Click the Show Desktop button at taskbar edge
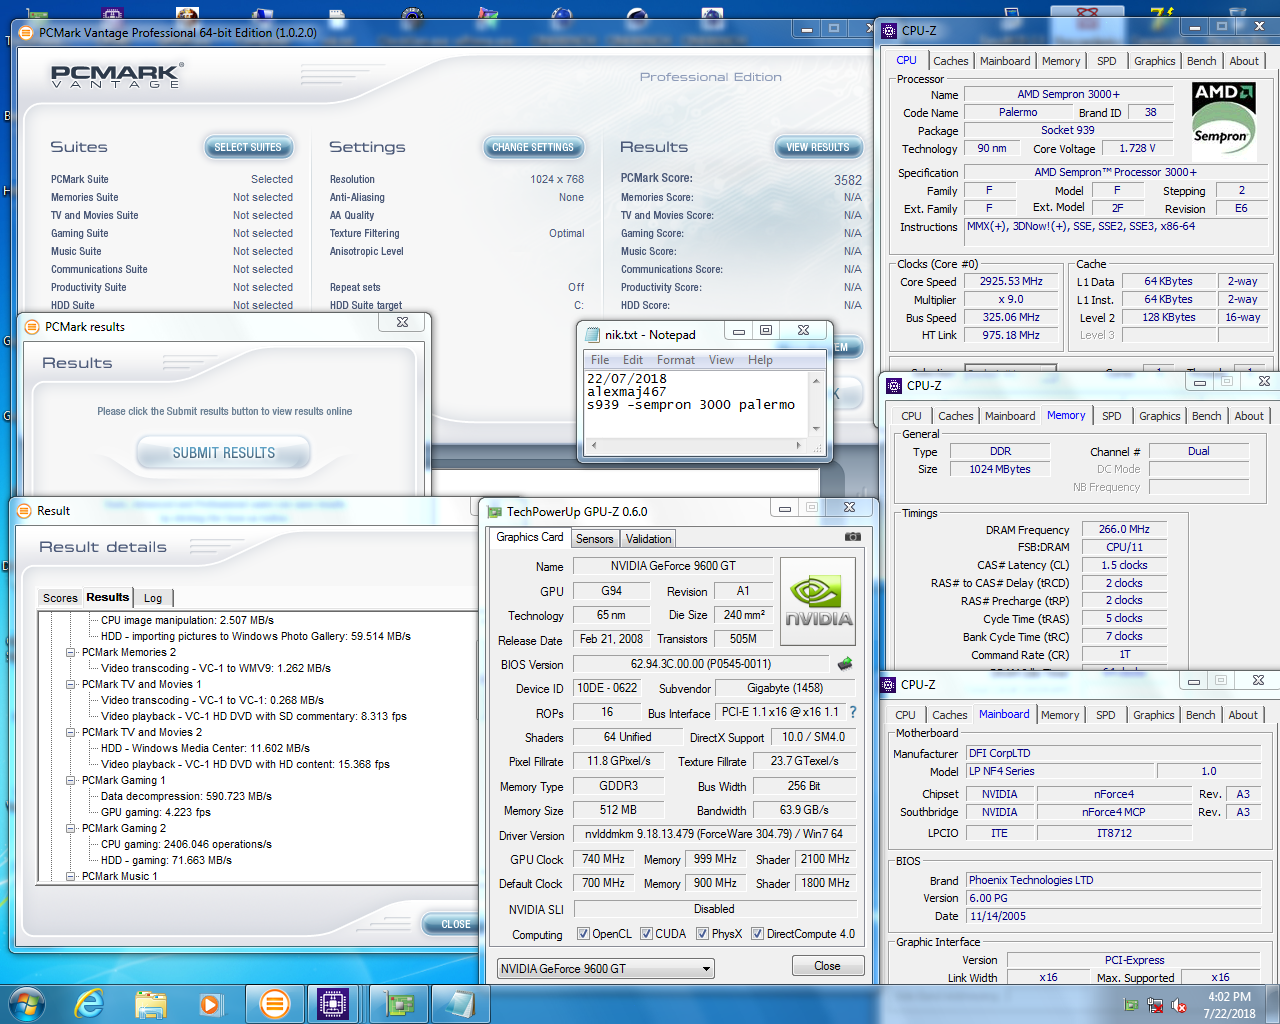 (1272, 1004)
